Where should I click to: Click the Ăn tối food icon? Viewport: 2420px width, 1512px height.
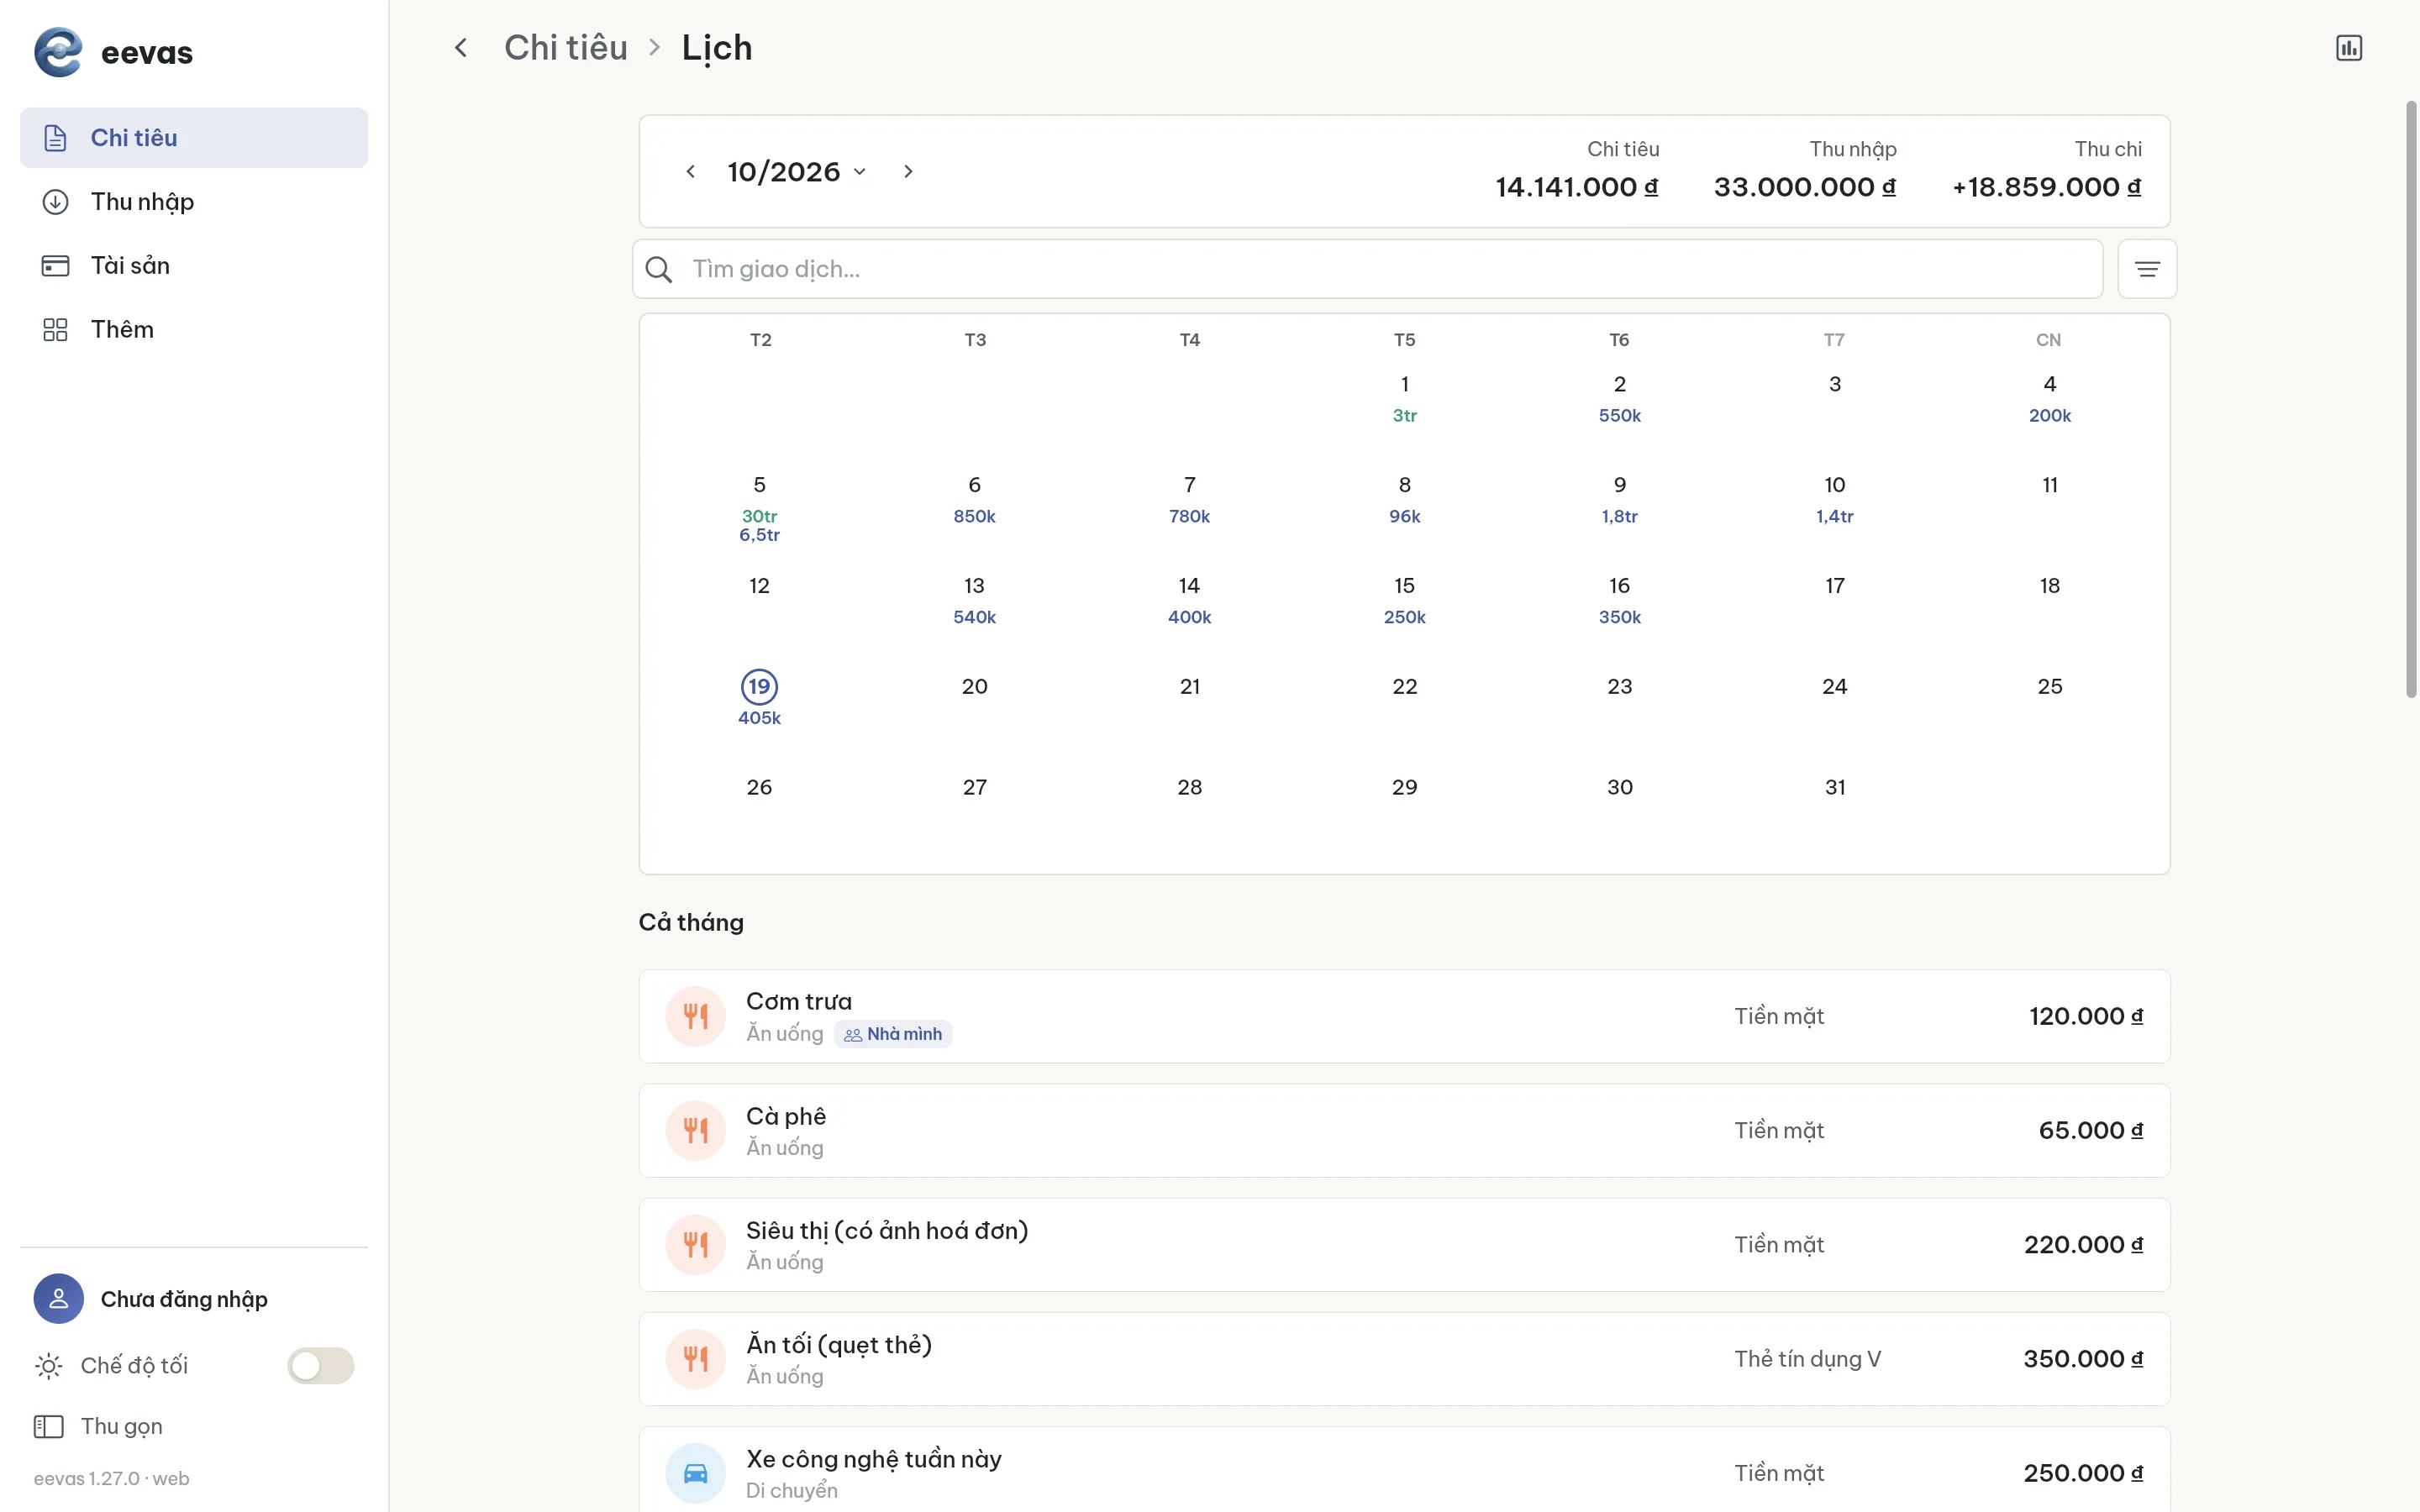696,1359
